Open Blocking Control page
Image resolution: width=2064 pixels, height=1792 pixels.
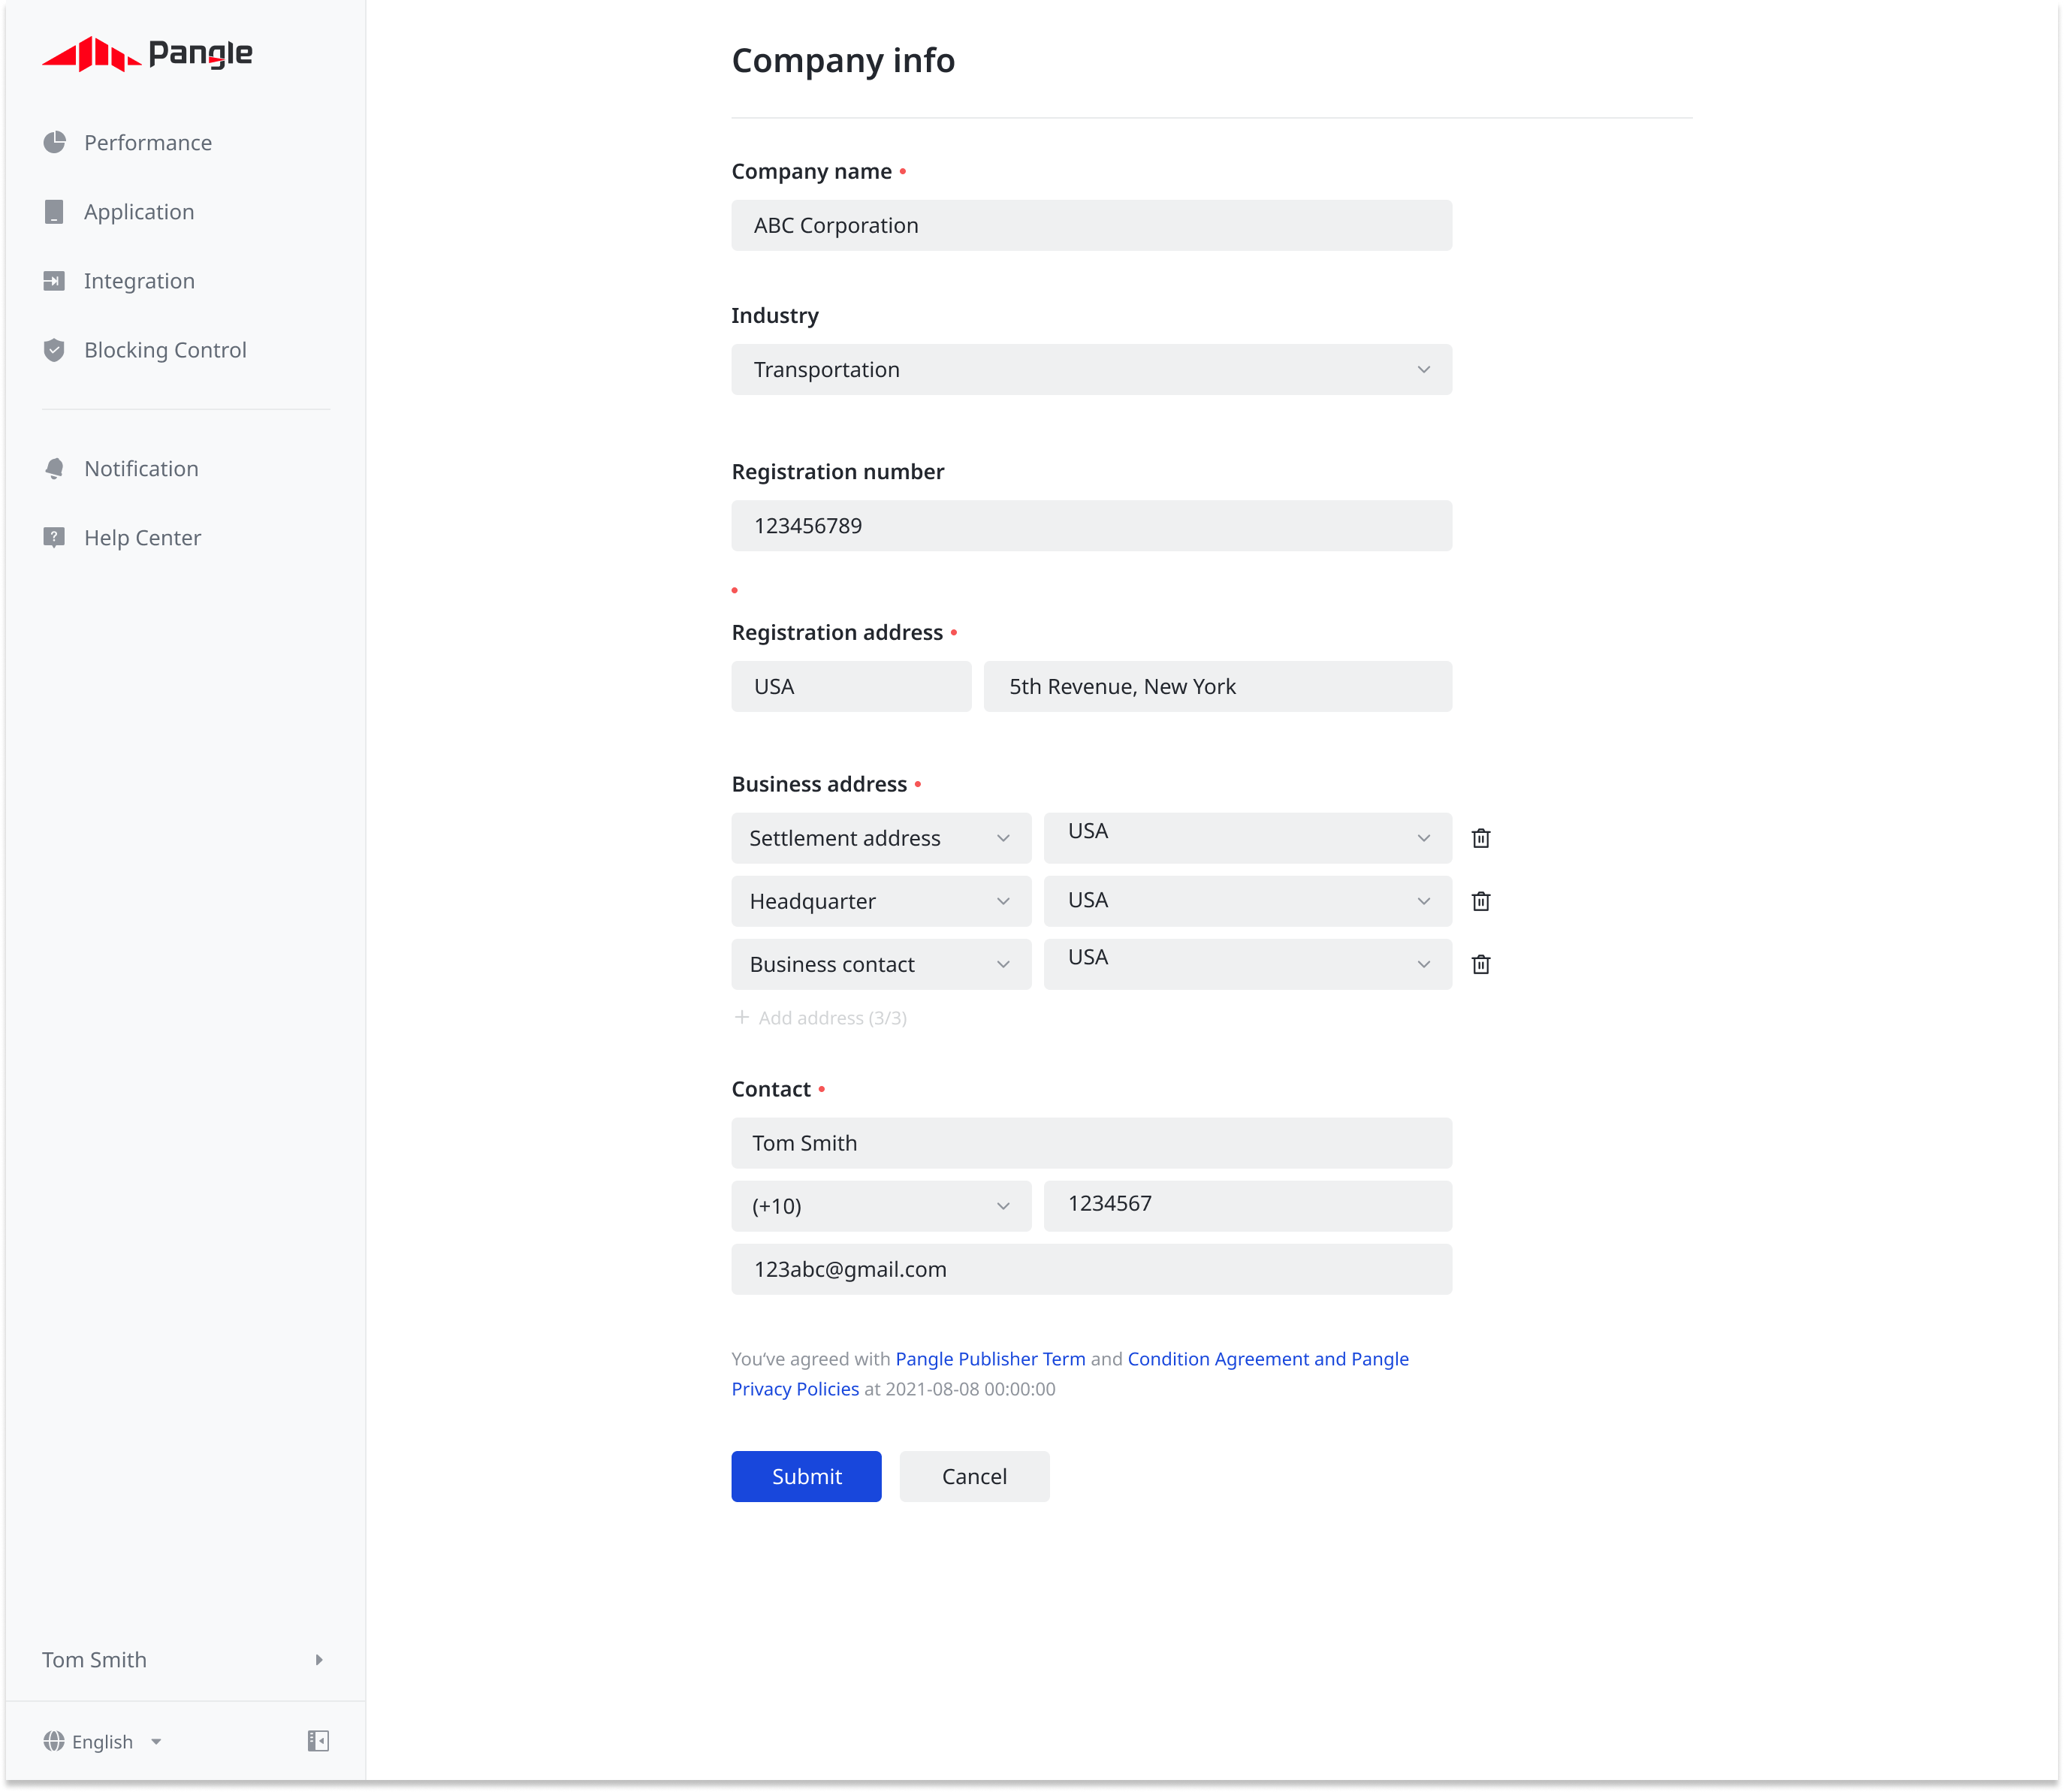(x=165, y=350)
